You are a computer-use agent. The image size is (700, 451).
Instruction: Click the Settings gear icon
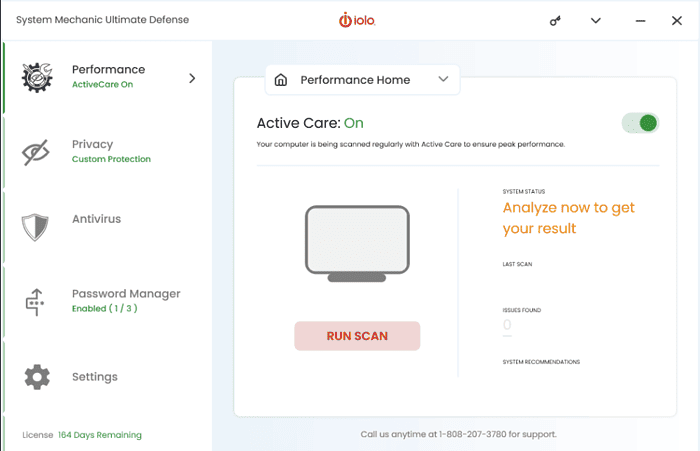coord(37,377)
